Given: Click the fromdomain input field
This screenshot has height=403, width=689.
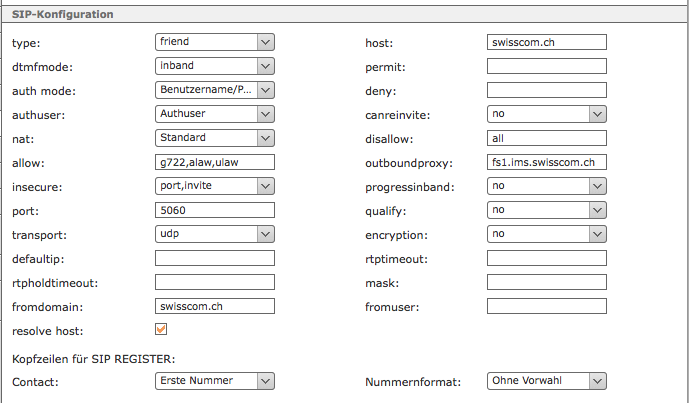Looking at the screenshot, I should [x=215, y=306].
